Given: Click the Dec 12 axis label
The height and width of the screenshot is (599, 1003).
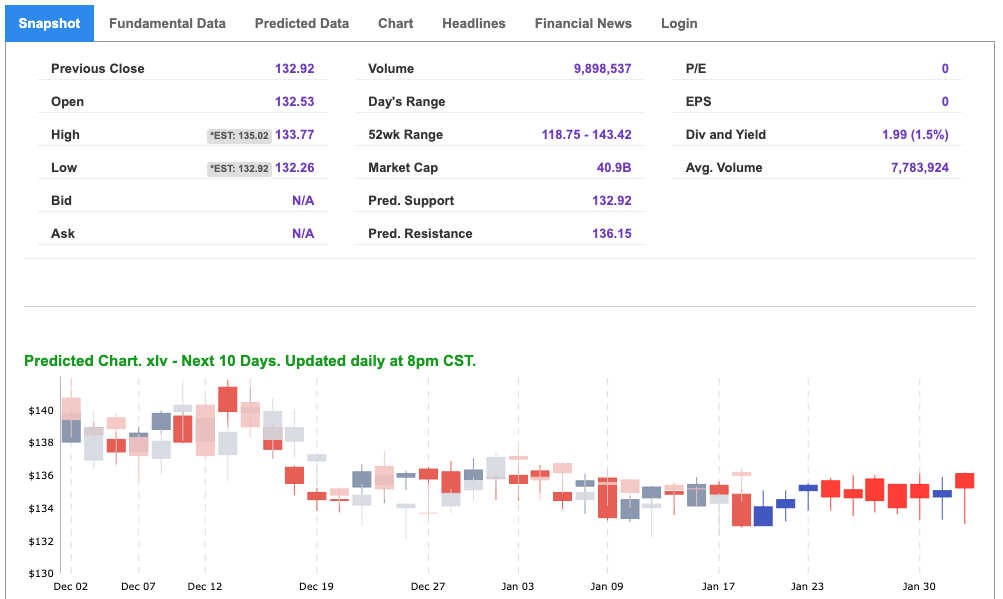Looking at the screenshot, I should [205, 586].
